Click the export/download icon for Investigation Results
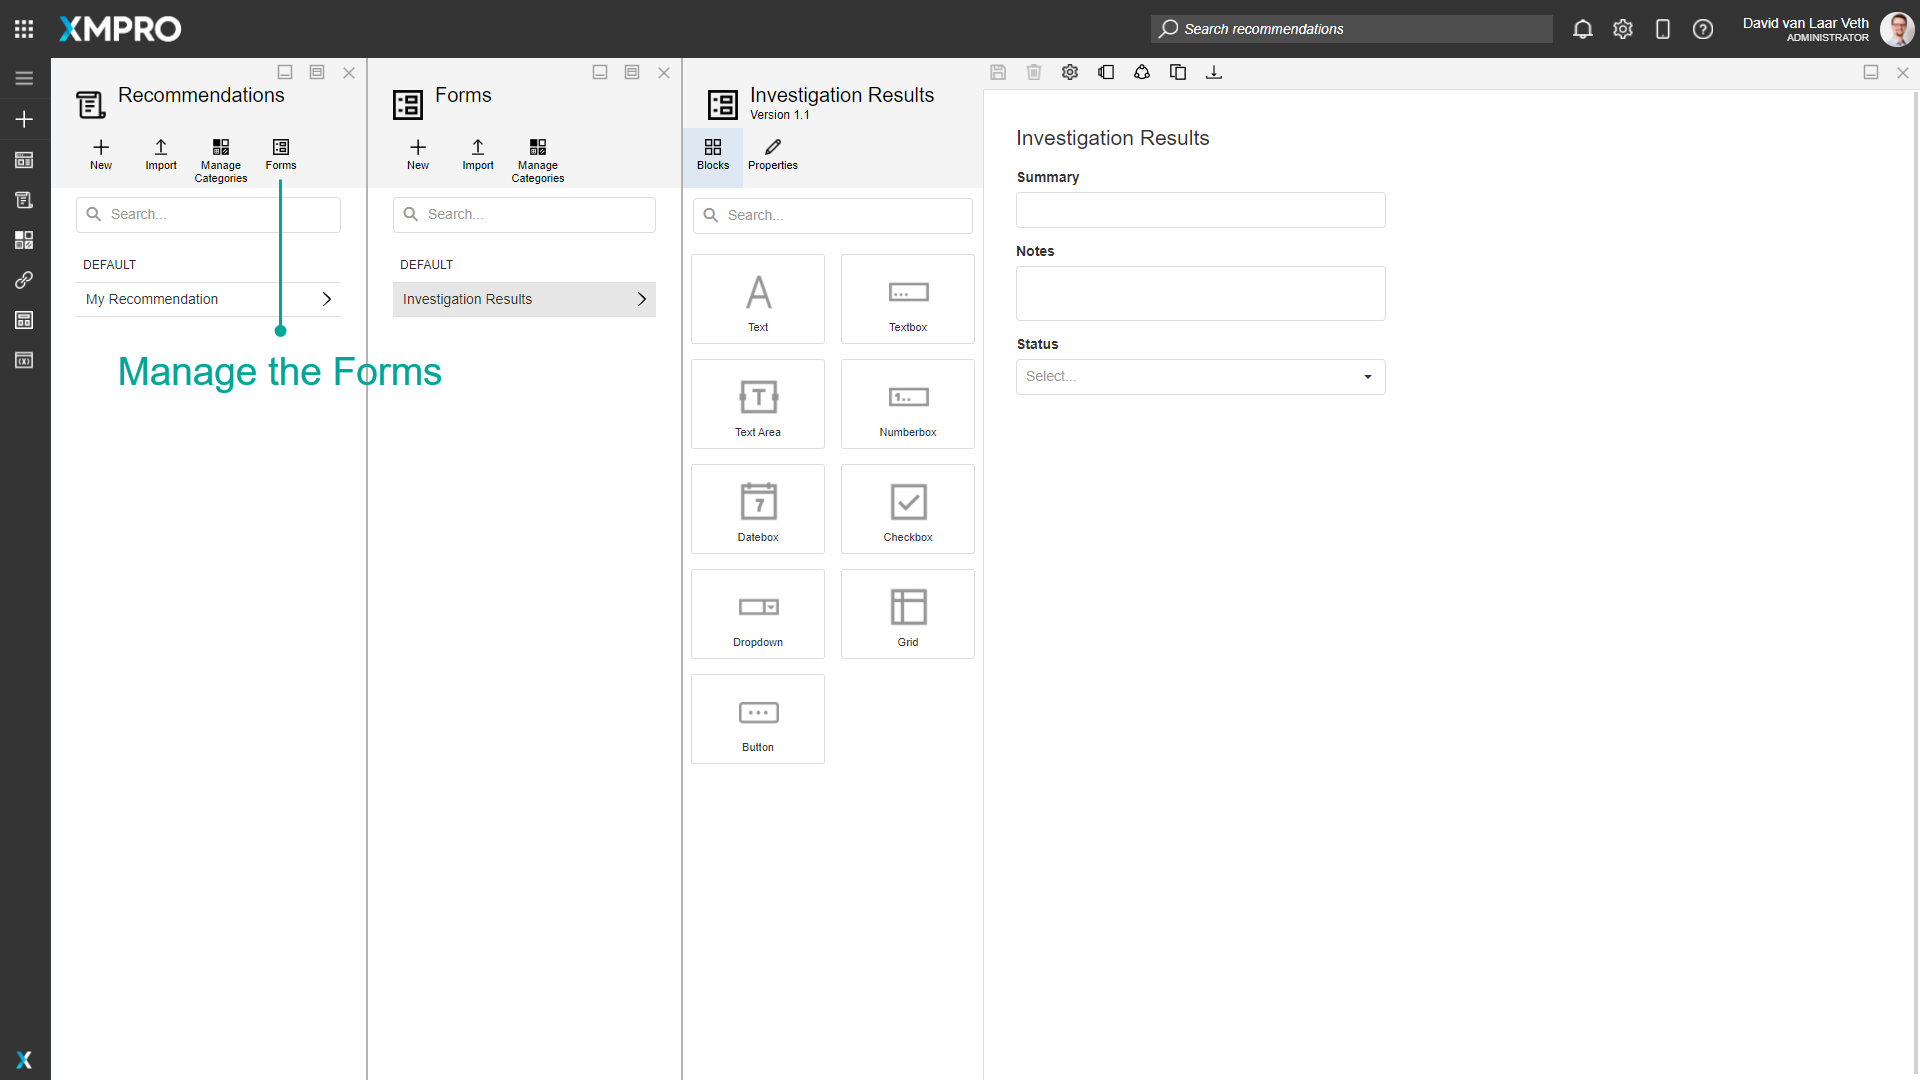Viewport: 1920px width, 1080px height. point(1214,72)
